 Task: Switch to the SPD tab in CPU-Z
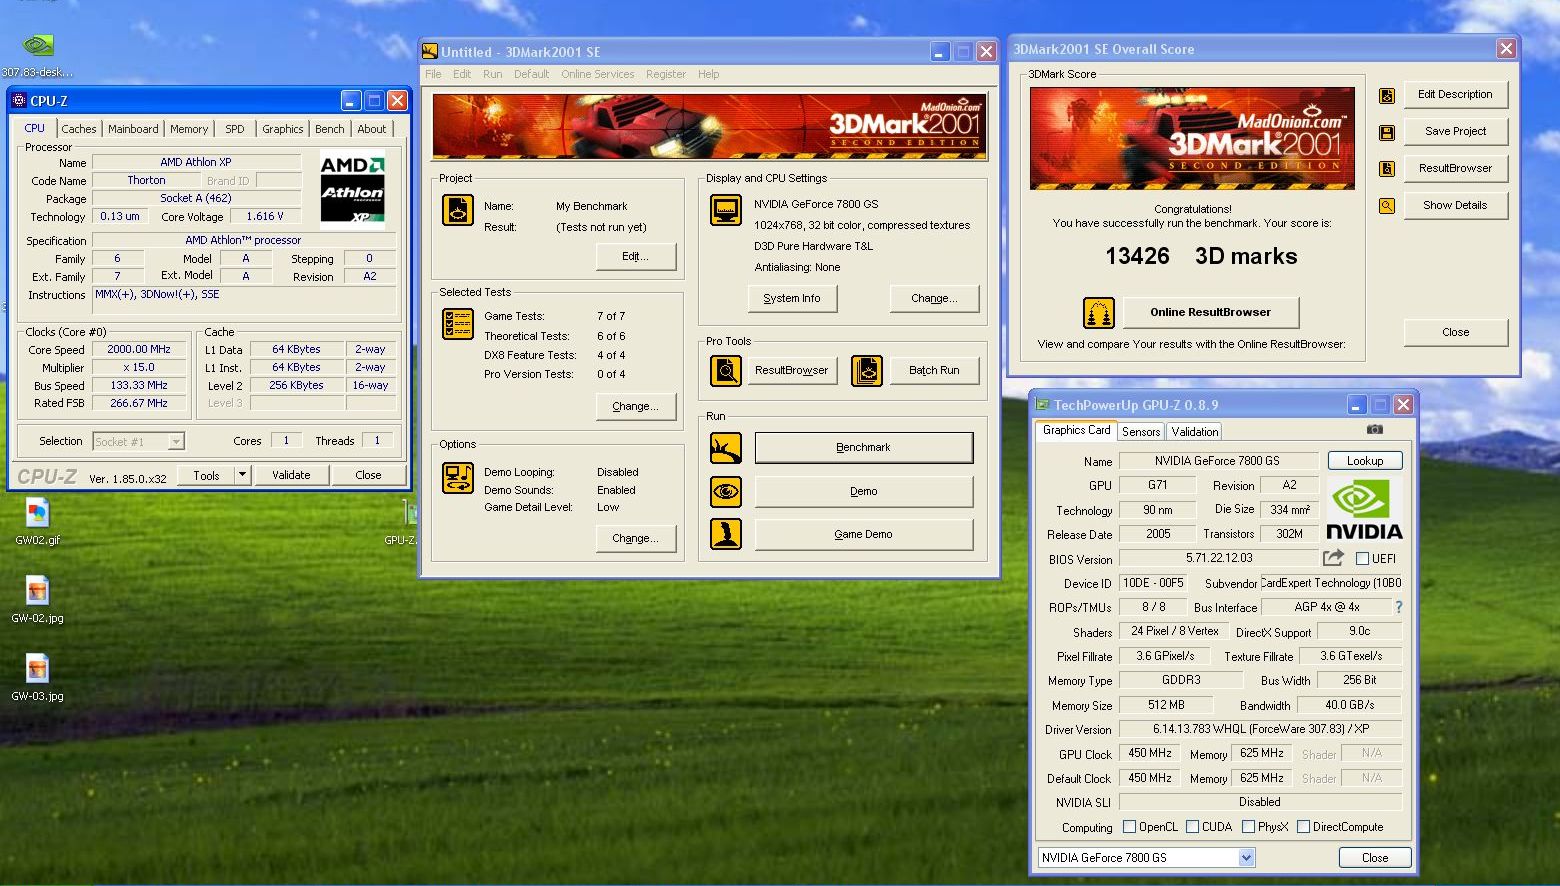(235, 129)
